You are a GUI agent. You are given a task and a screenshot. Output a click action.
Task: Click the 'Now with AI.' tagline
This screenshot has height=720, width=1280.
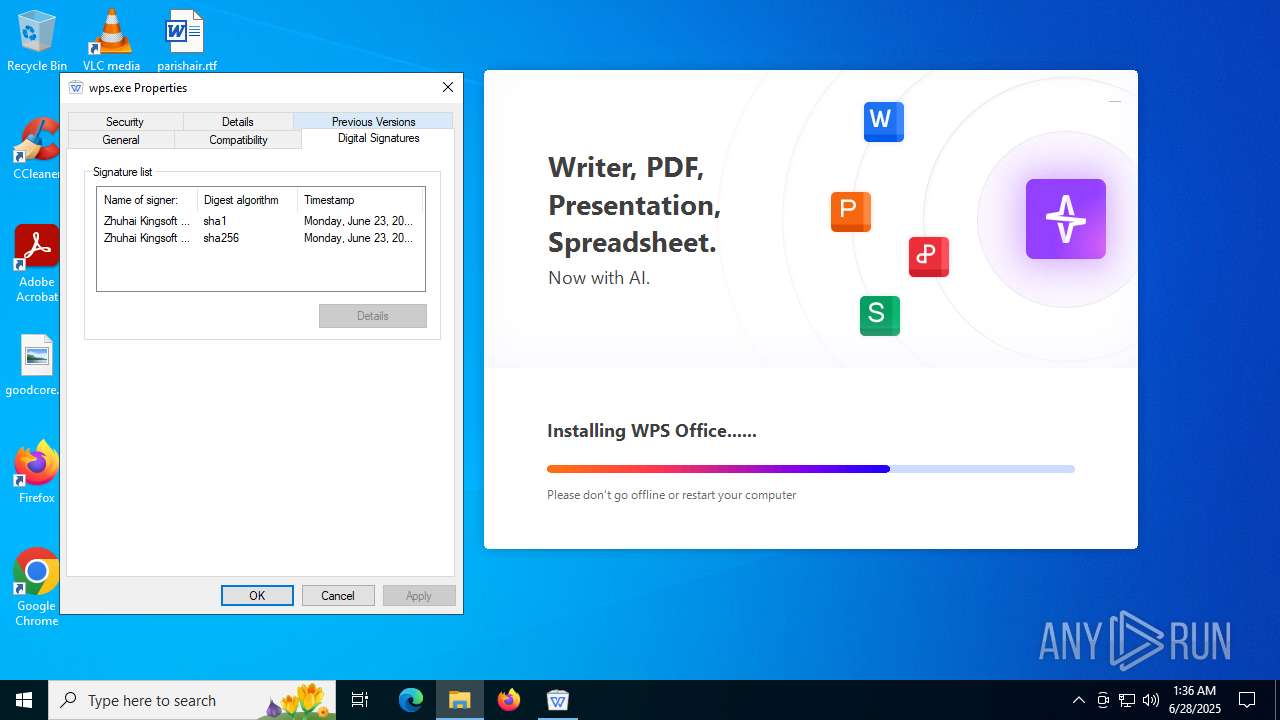pyautogui.click(x=599, y=278)
